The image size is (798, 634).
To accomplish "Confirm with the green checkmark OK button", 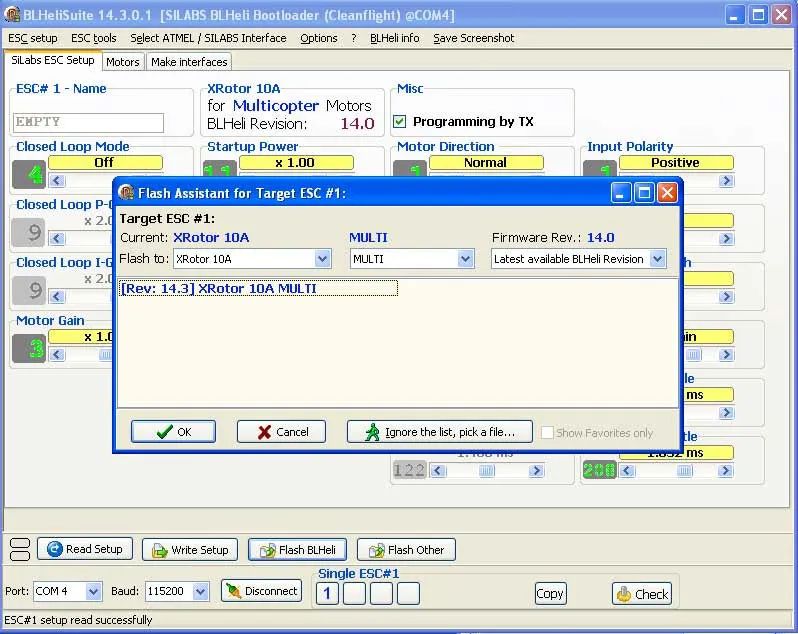I will click(173, 432).
